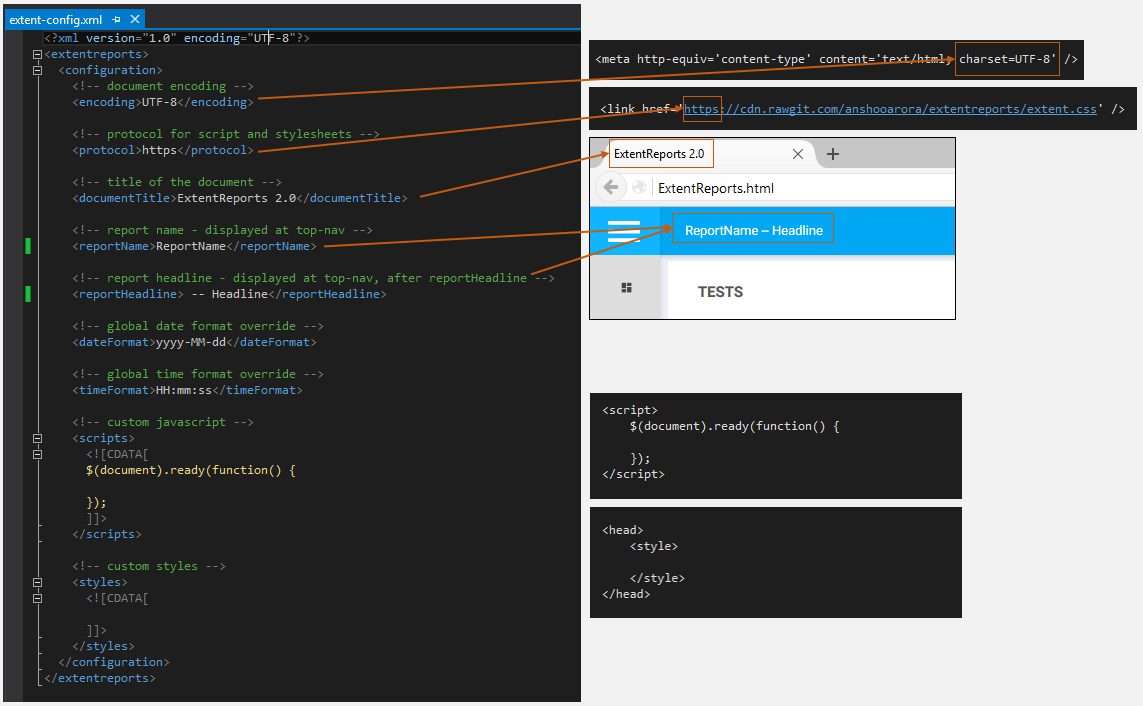Select the extent-config.xml document tab
The height and width of the screenshot is (706, 1143).
click(57, 20)
